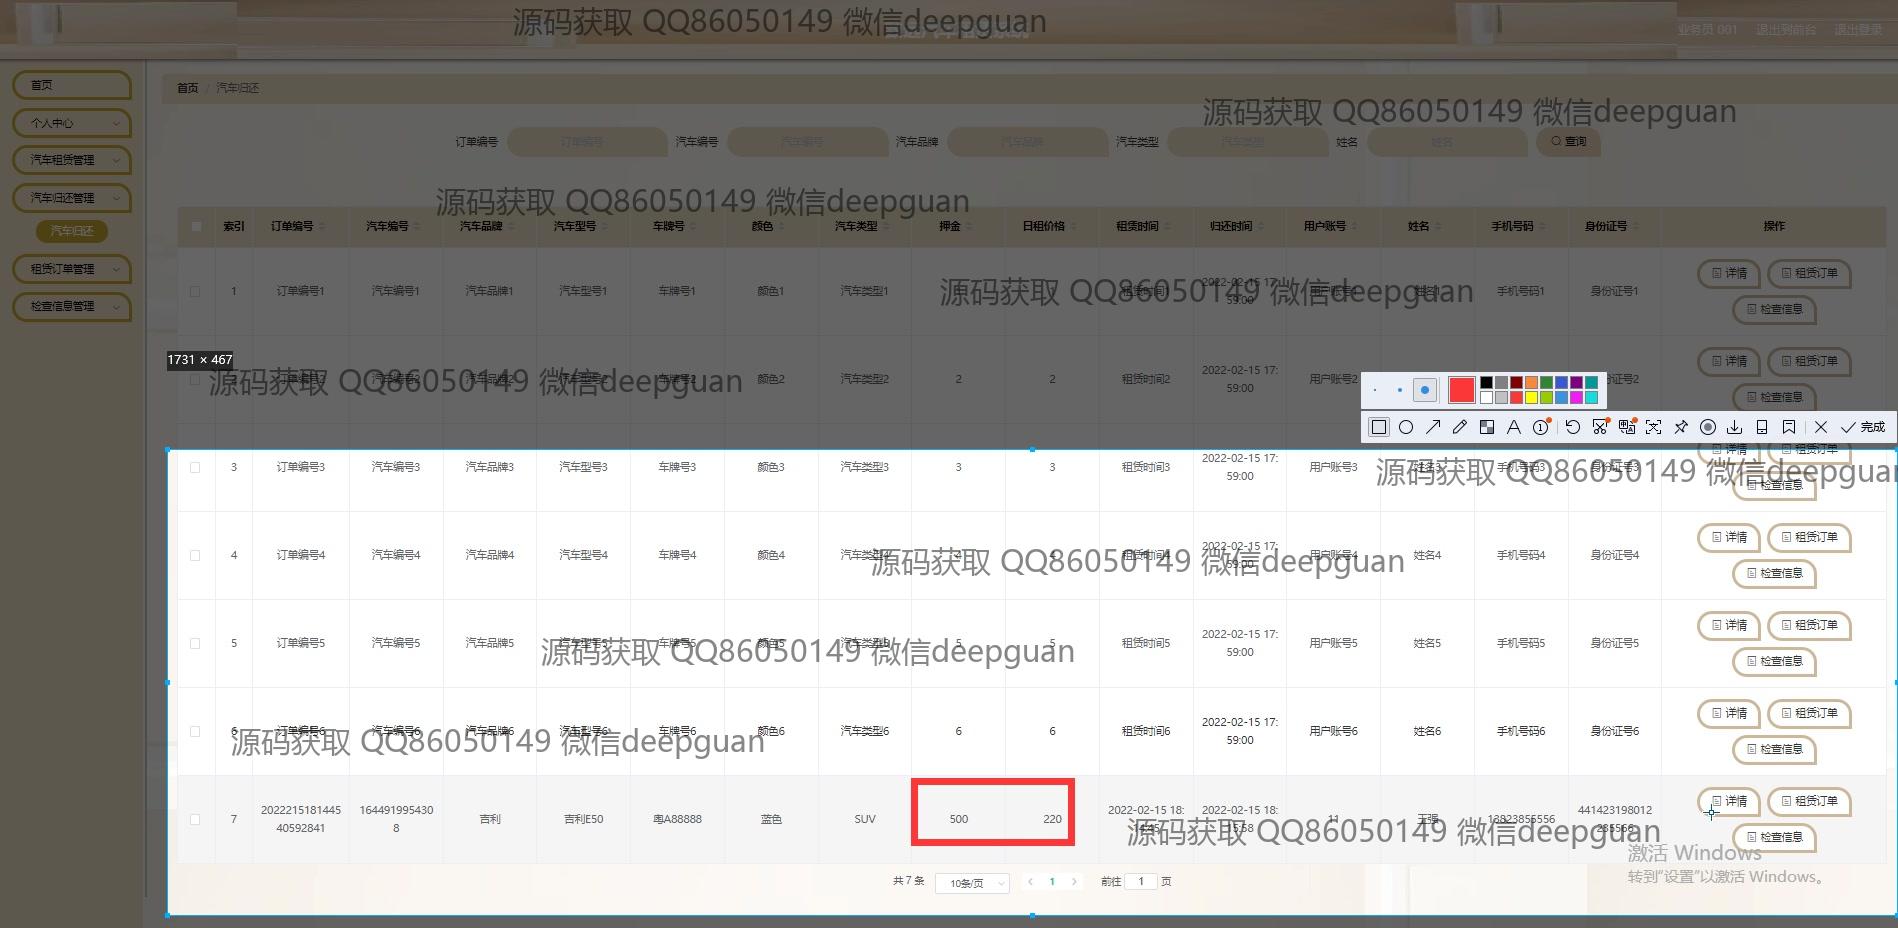The width and height of the screenshot is (1898, 928).
Task: Pick the mosaic blur tool
Action: click(x=1487, y=427)
